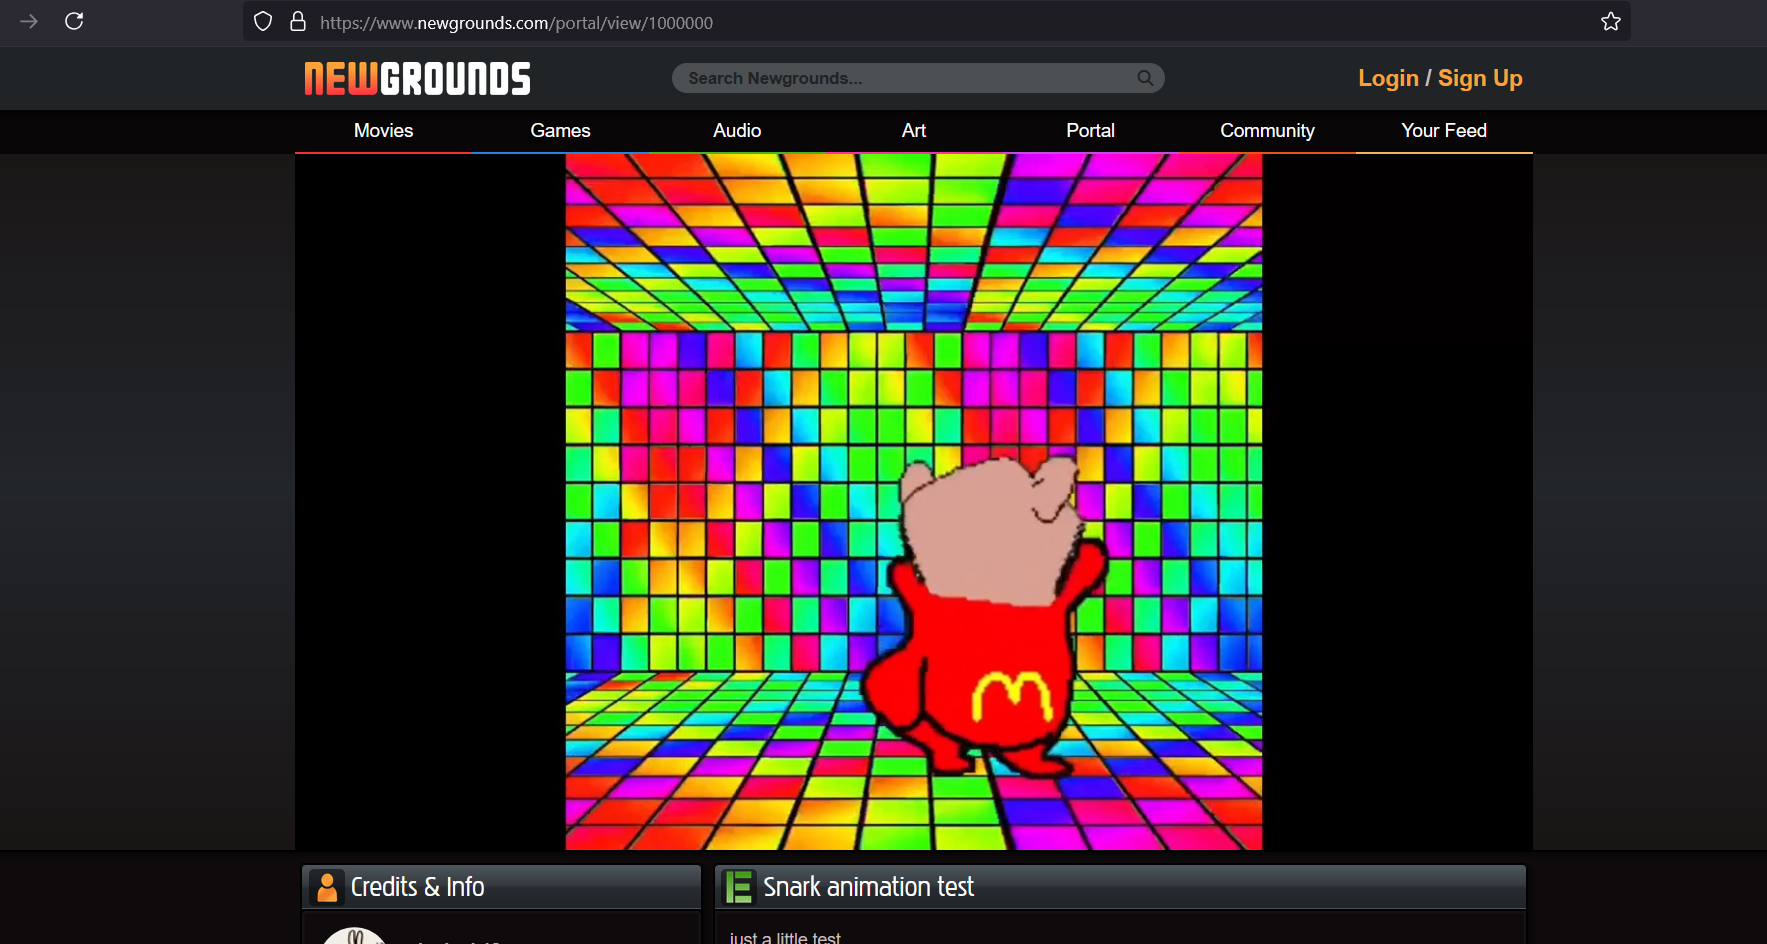Switch to the Audio section
Viewport: 1767px width, 944px height.
coord(737,131)
